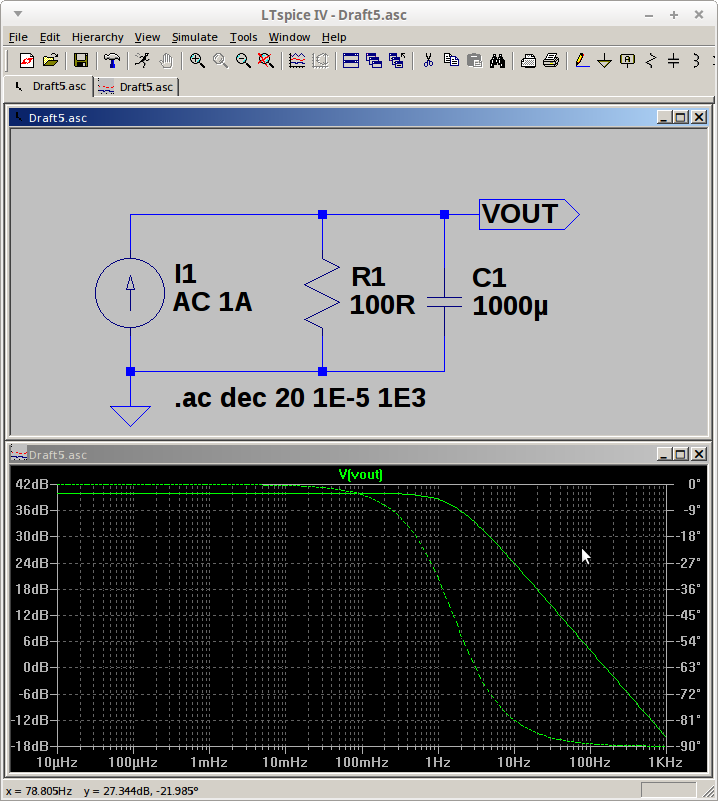Screen dimensions: 718x801
Task: Select the Label Net tool
Action: [628, 61]
